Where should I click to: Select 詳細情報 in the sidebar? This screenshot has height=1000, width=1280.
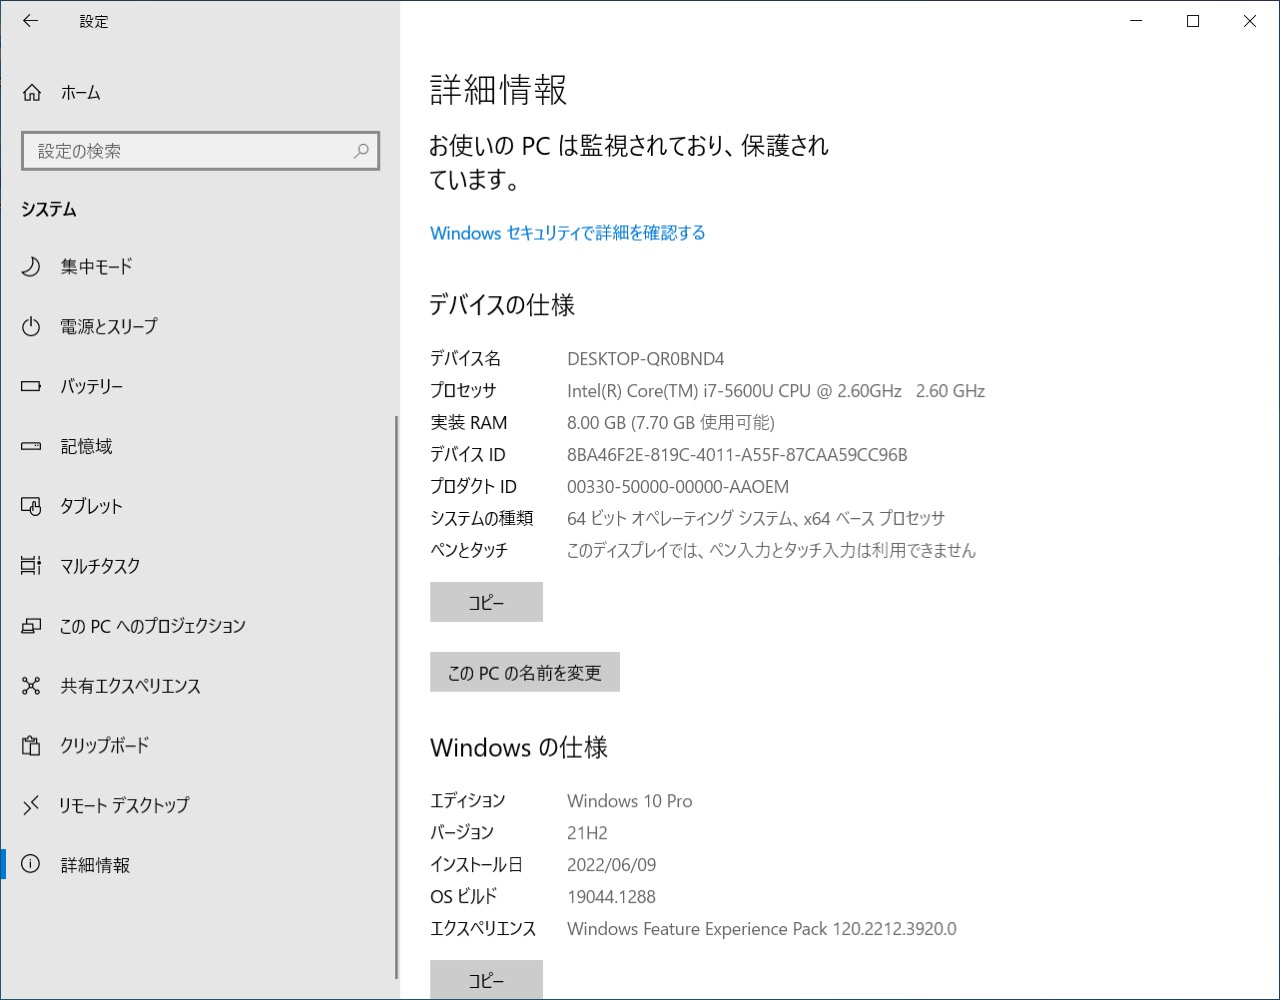(95, 865)
